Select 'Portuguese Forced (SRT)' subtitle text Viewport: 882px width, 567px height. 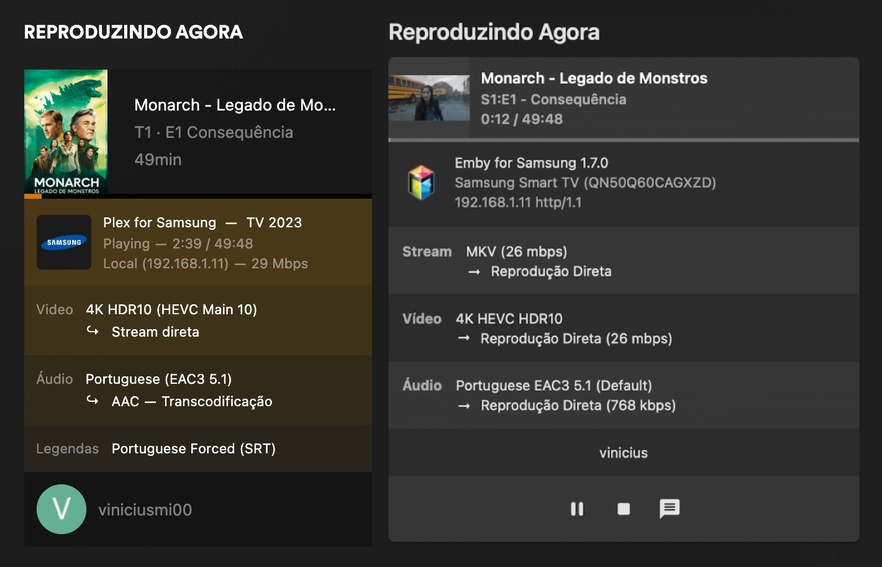pyautogui.click(x=194, y=449)
